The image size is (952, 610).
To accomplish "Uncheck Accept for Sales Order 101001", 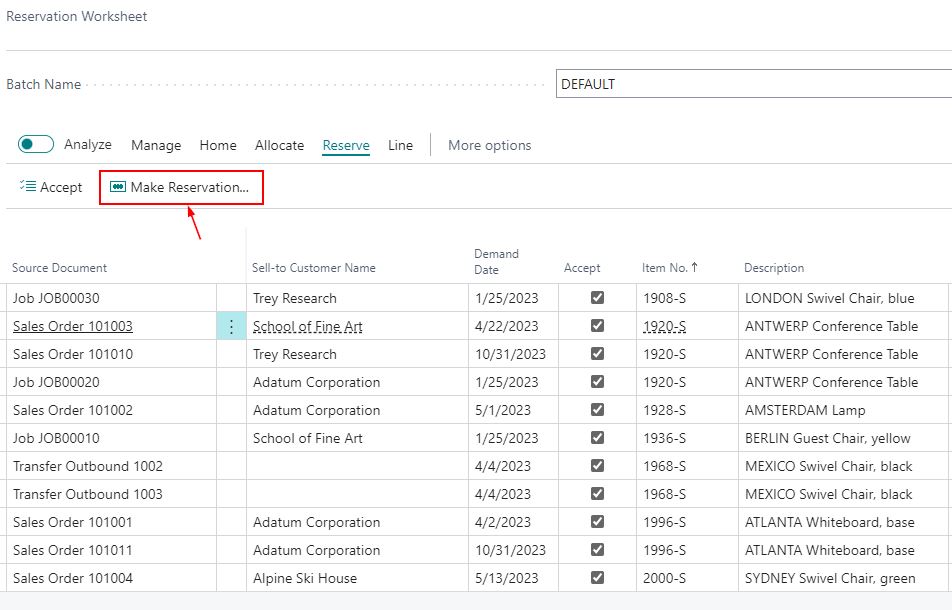I will click(x=597, y=521).
